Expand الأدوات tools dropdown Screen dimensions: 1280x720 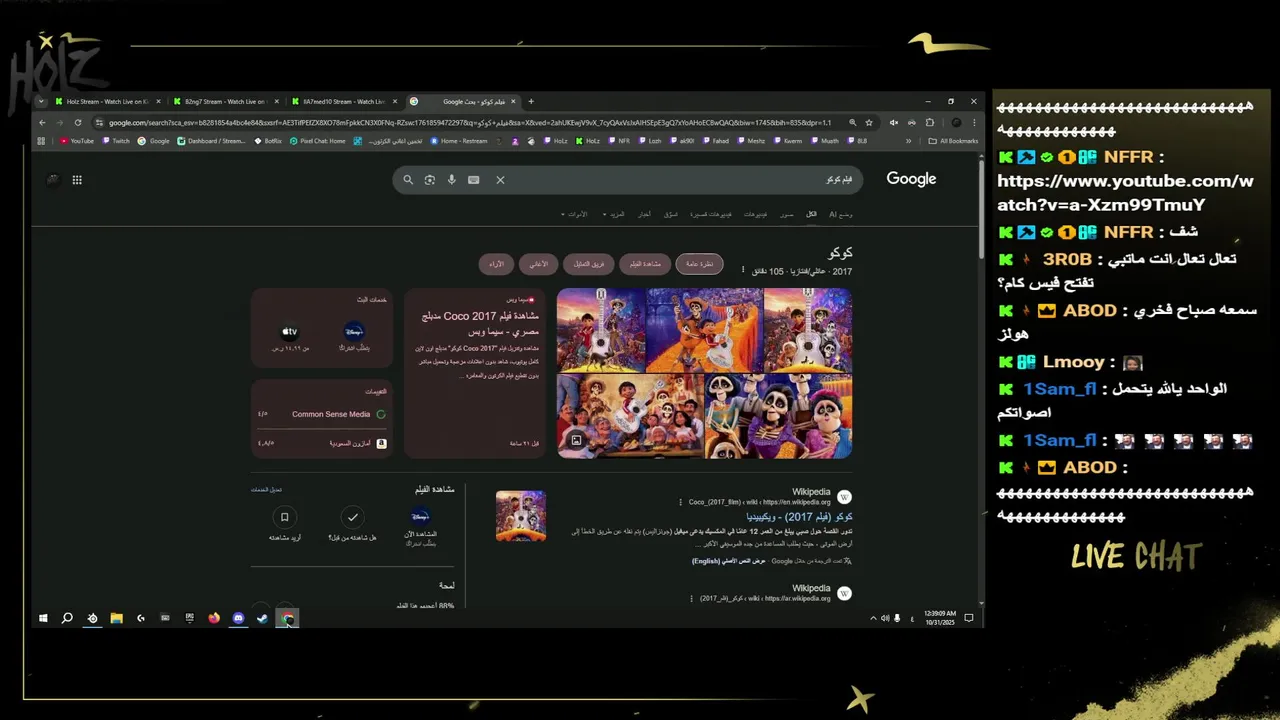pyautogui.click(x=575, y=214)
